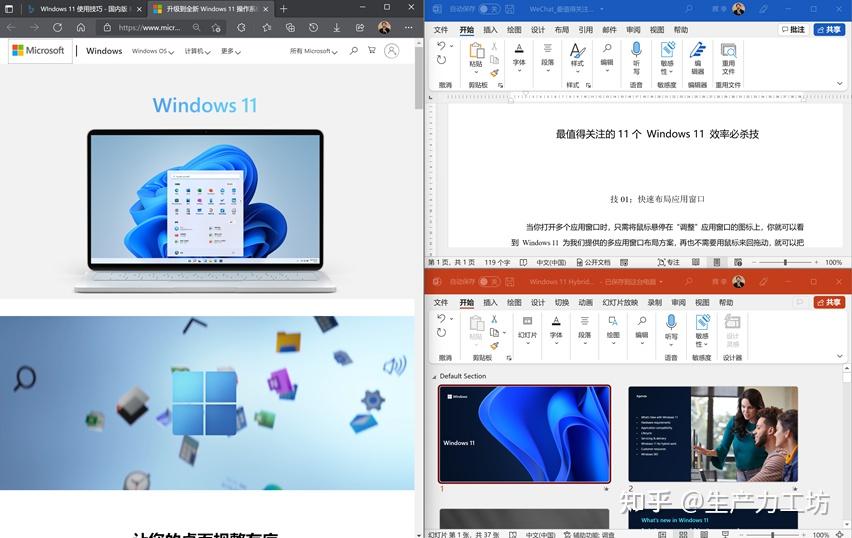
Task: Toggle Focus mode (专注) in Word status bar
Action: (x=669, y=262)
